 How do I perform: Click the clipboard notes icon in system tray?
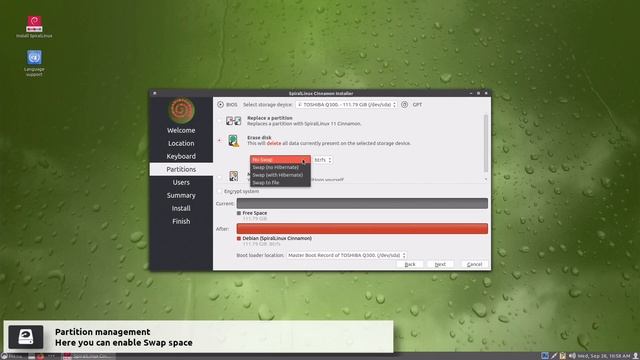(563, 356)
